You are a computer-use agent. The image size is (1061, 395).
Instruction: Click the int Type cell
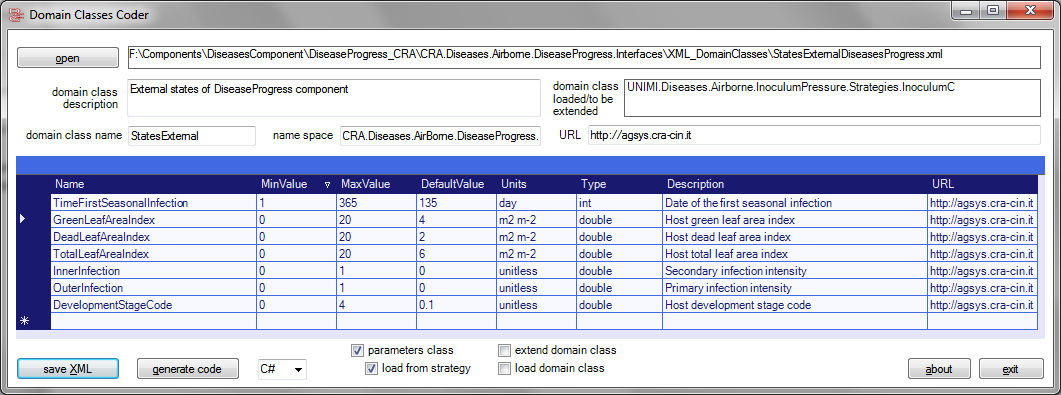pyautogui.click(x=618, y=203)
